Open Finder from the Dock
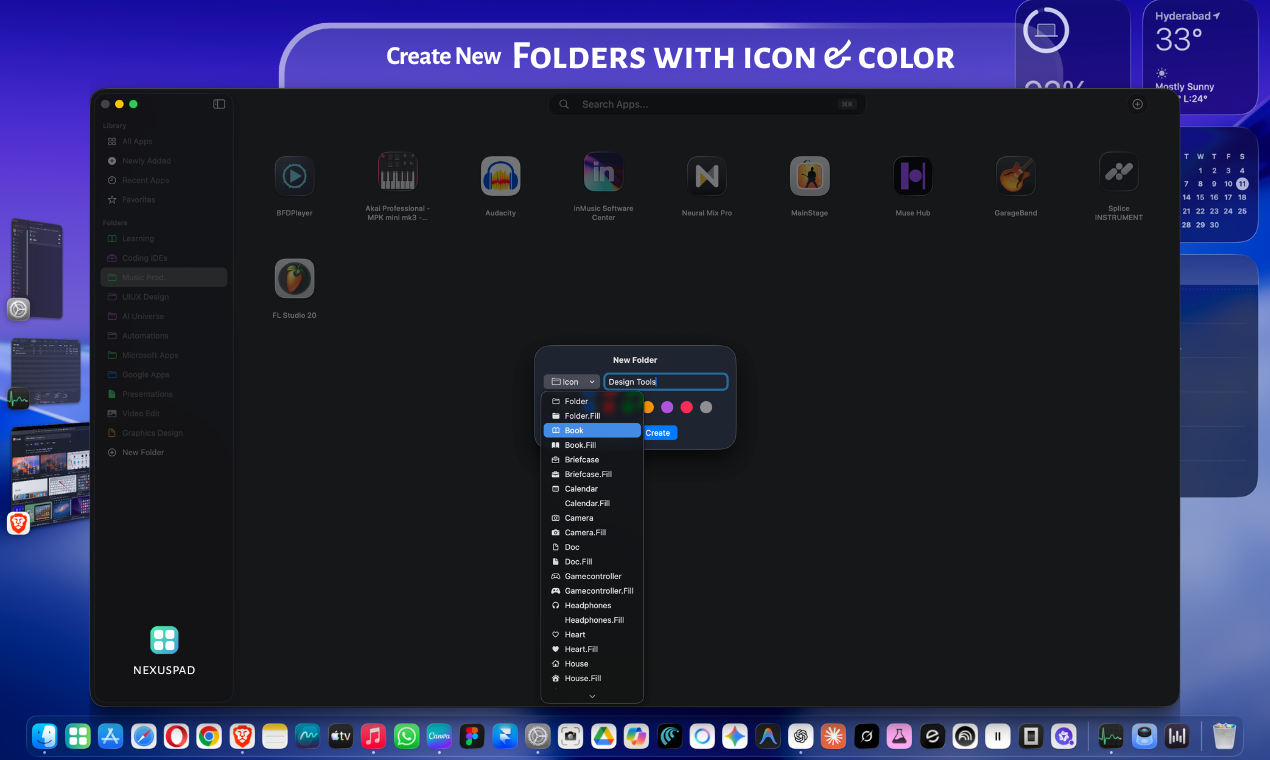Image resolution: width=1270 pixels, height=760 pixels. [x=45, y=737]
